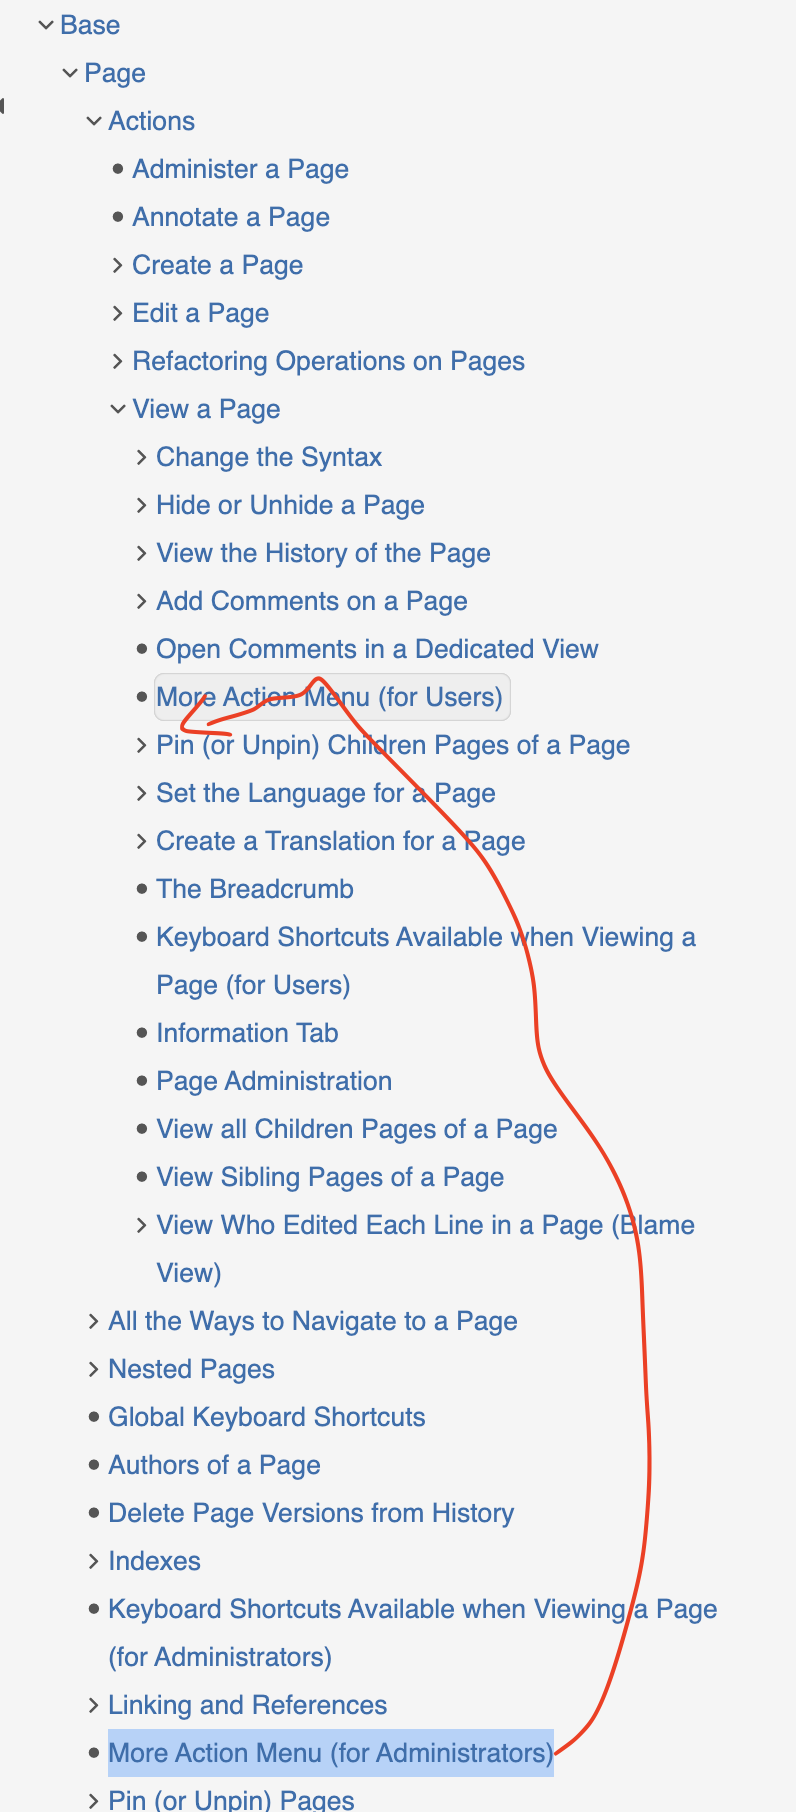This screenshot has width=796, height=1812.
Task: Open More Action Menu (for Administrators)
Action: pos(330,1753)
